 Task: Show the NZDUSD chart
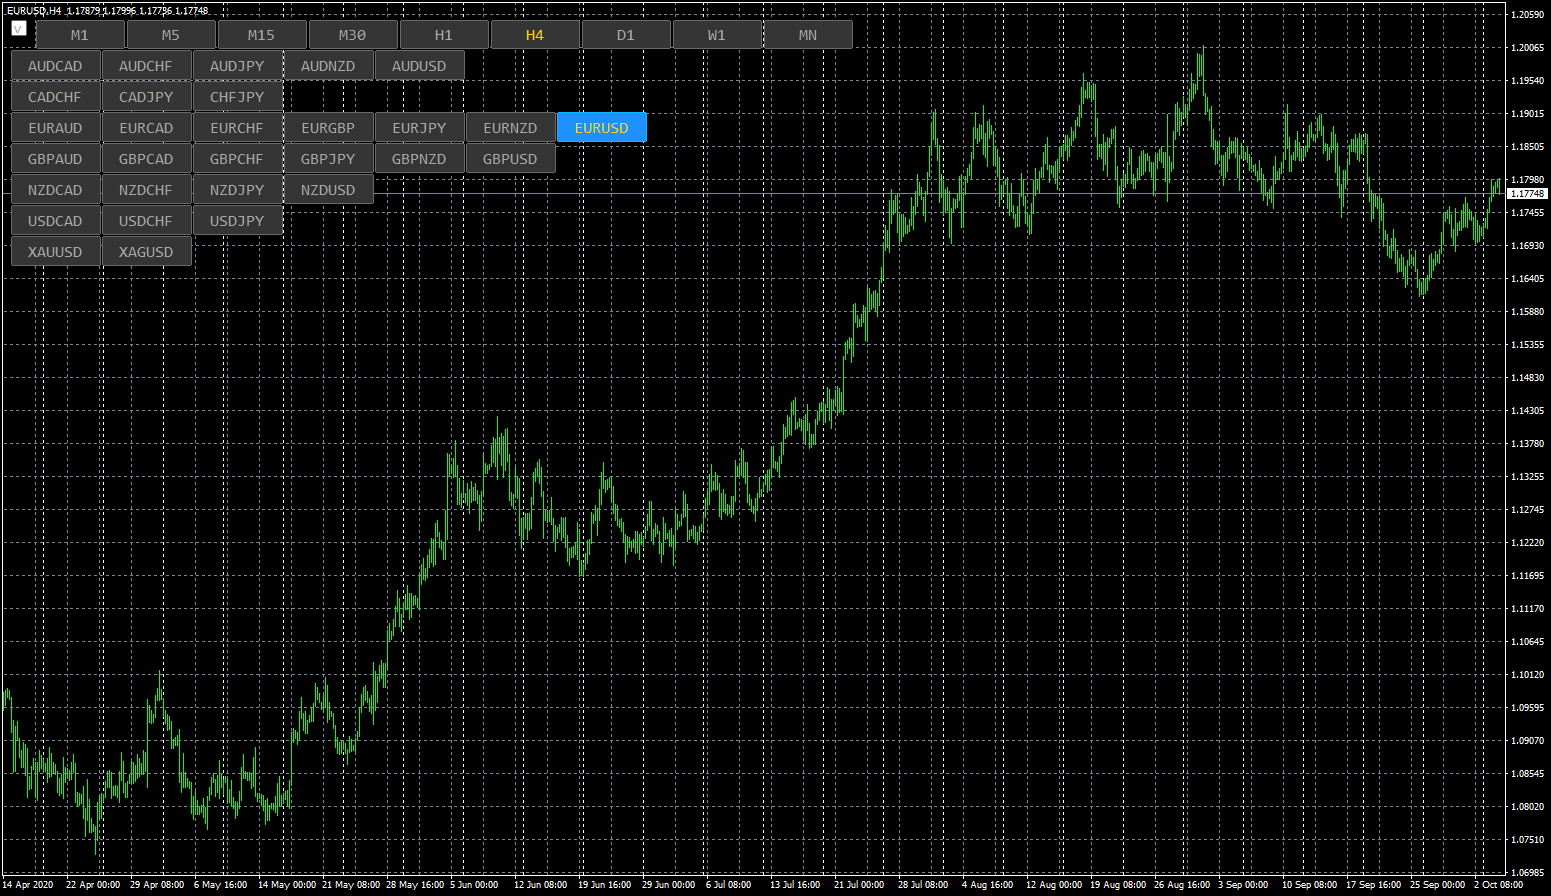coord(328,190)
